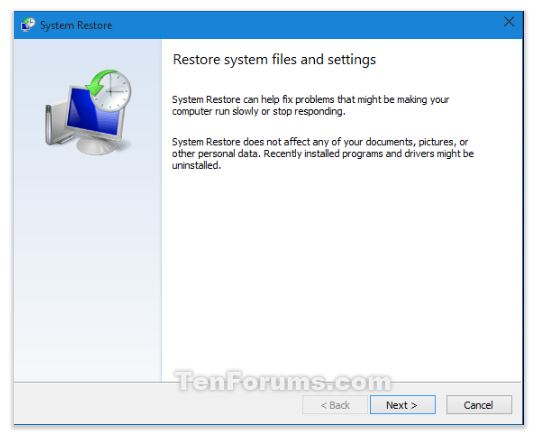Continue with the Next > button
Viewport: 536px width, 436px height.
(403, 405)
